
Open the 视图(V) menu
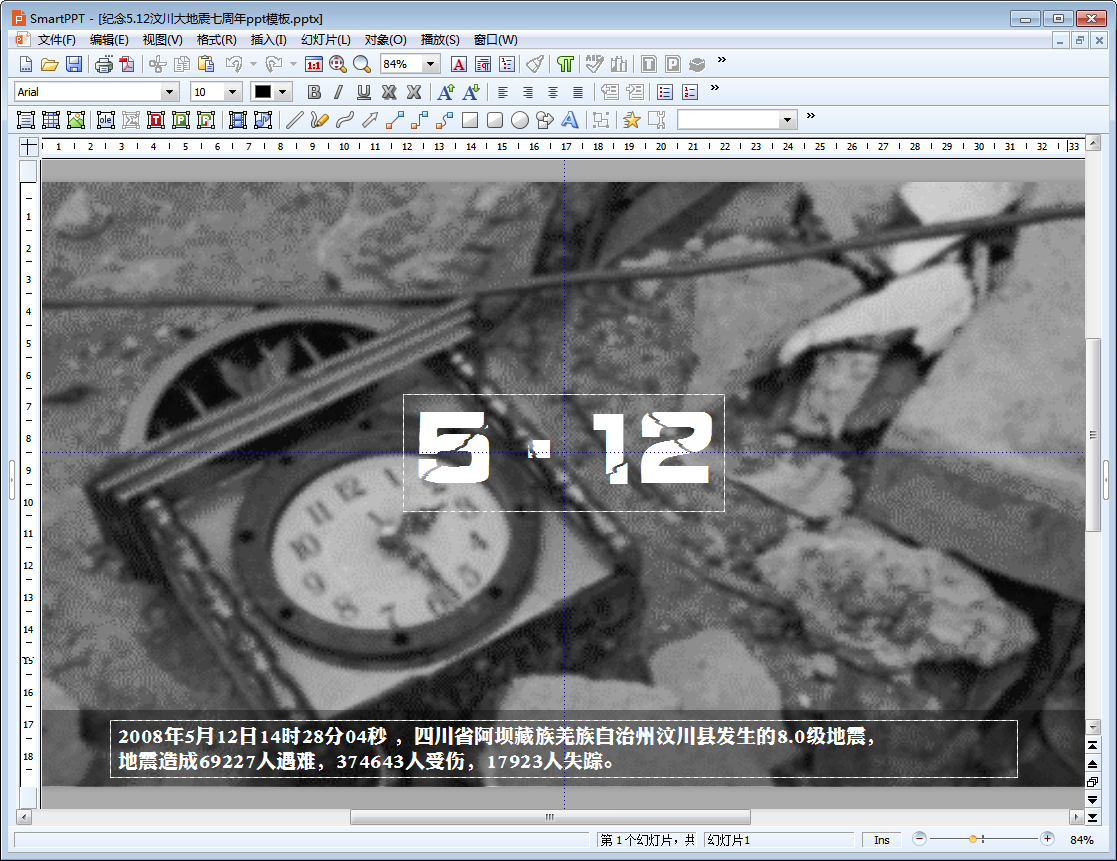pyautogui.click(x=162, y=40)
